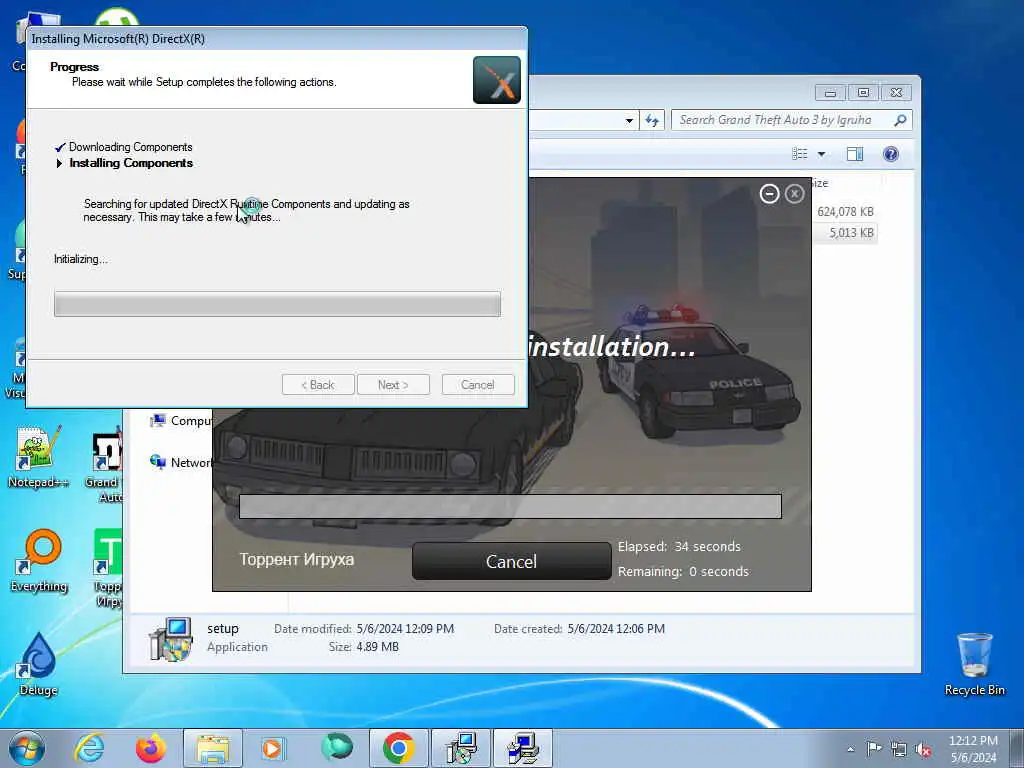Viewport: 1024px width, 768px height.
Task: Change the view using Explorer views icon
Action: (x=799, y=154)
